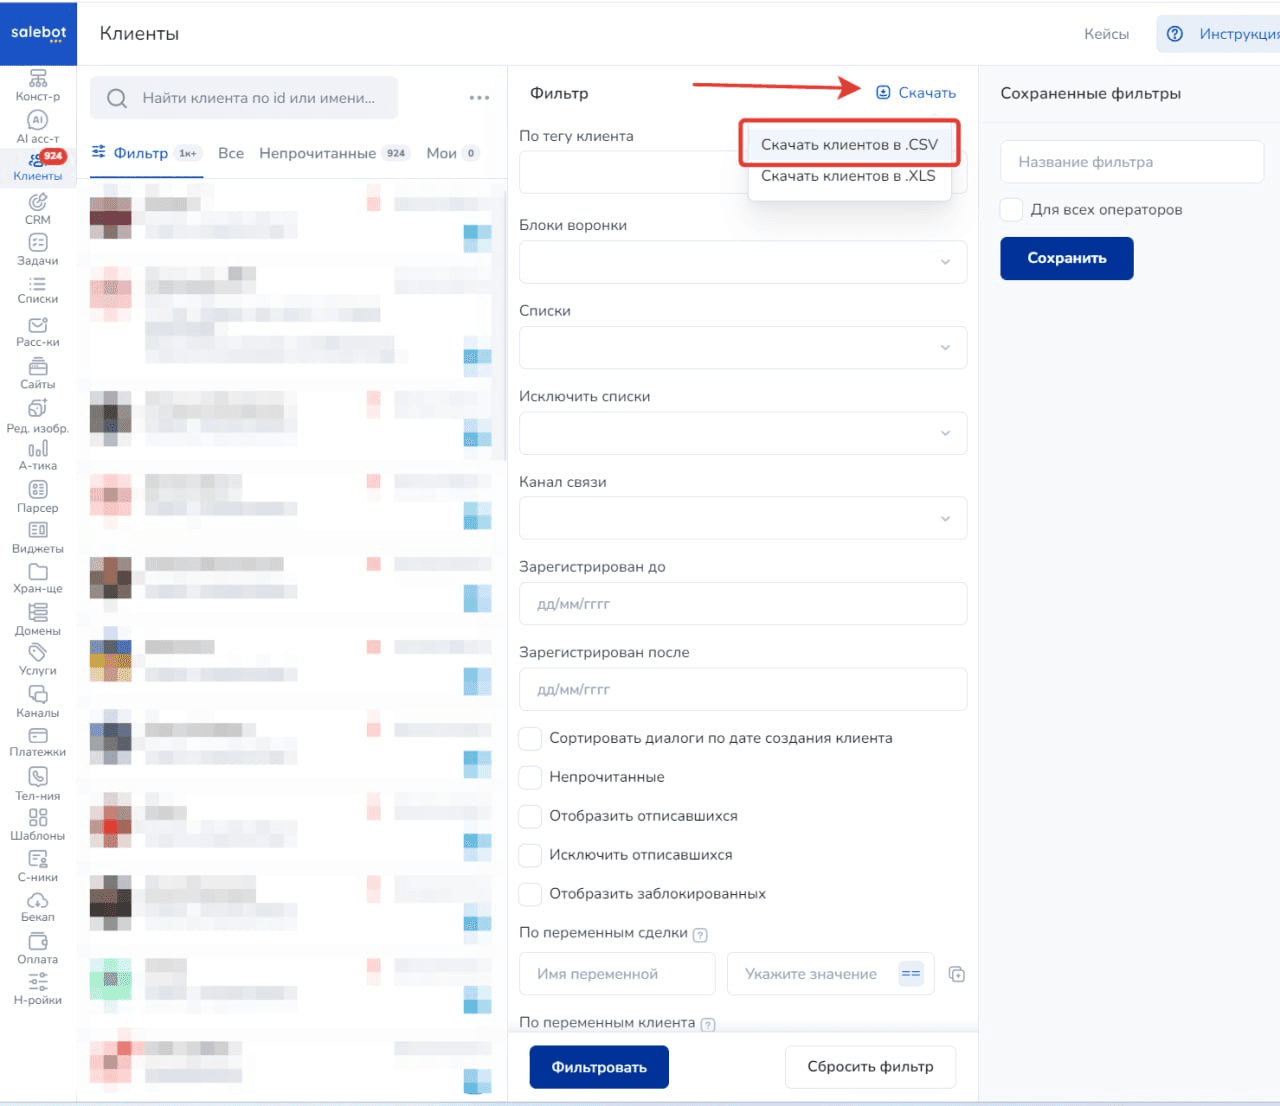
Task: Open the Парсер sidebar icon
Action: pos(37,496)
